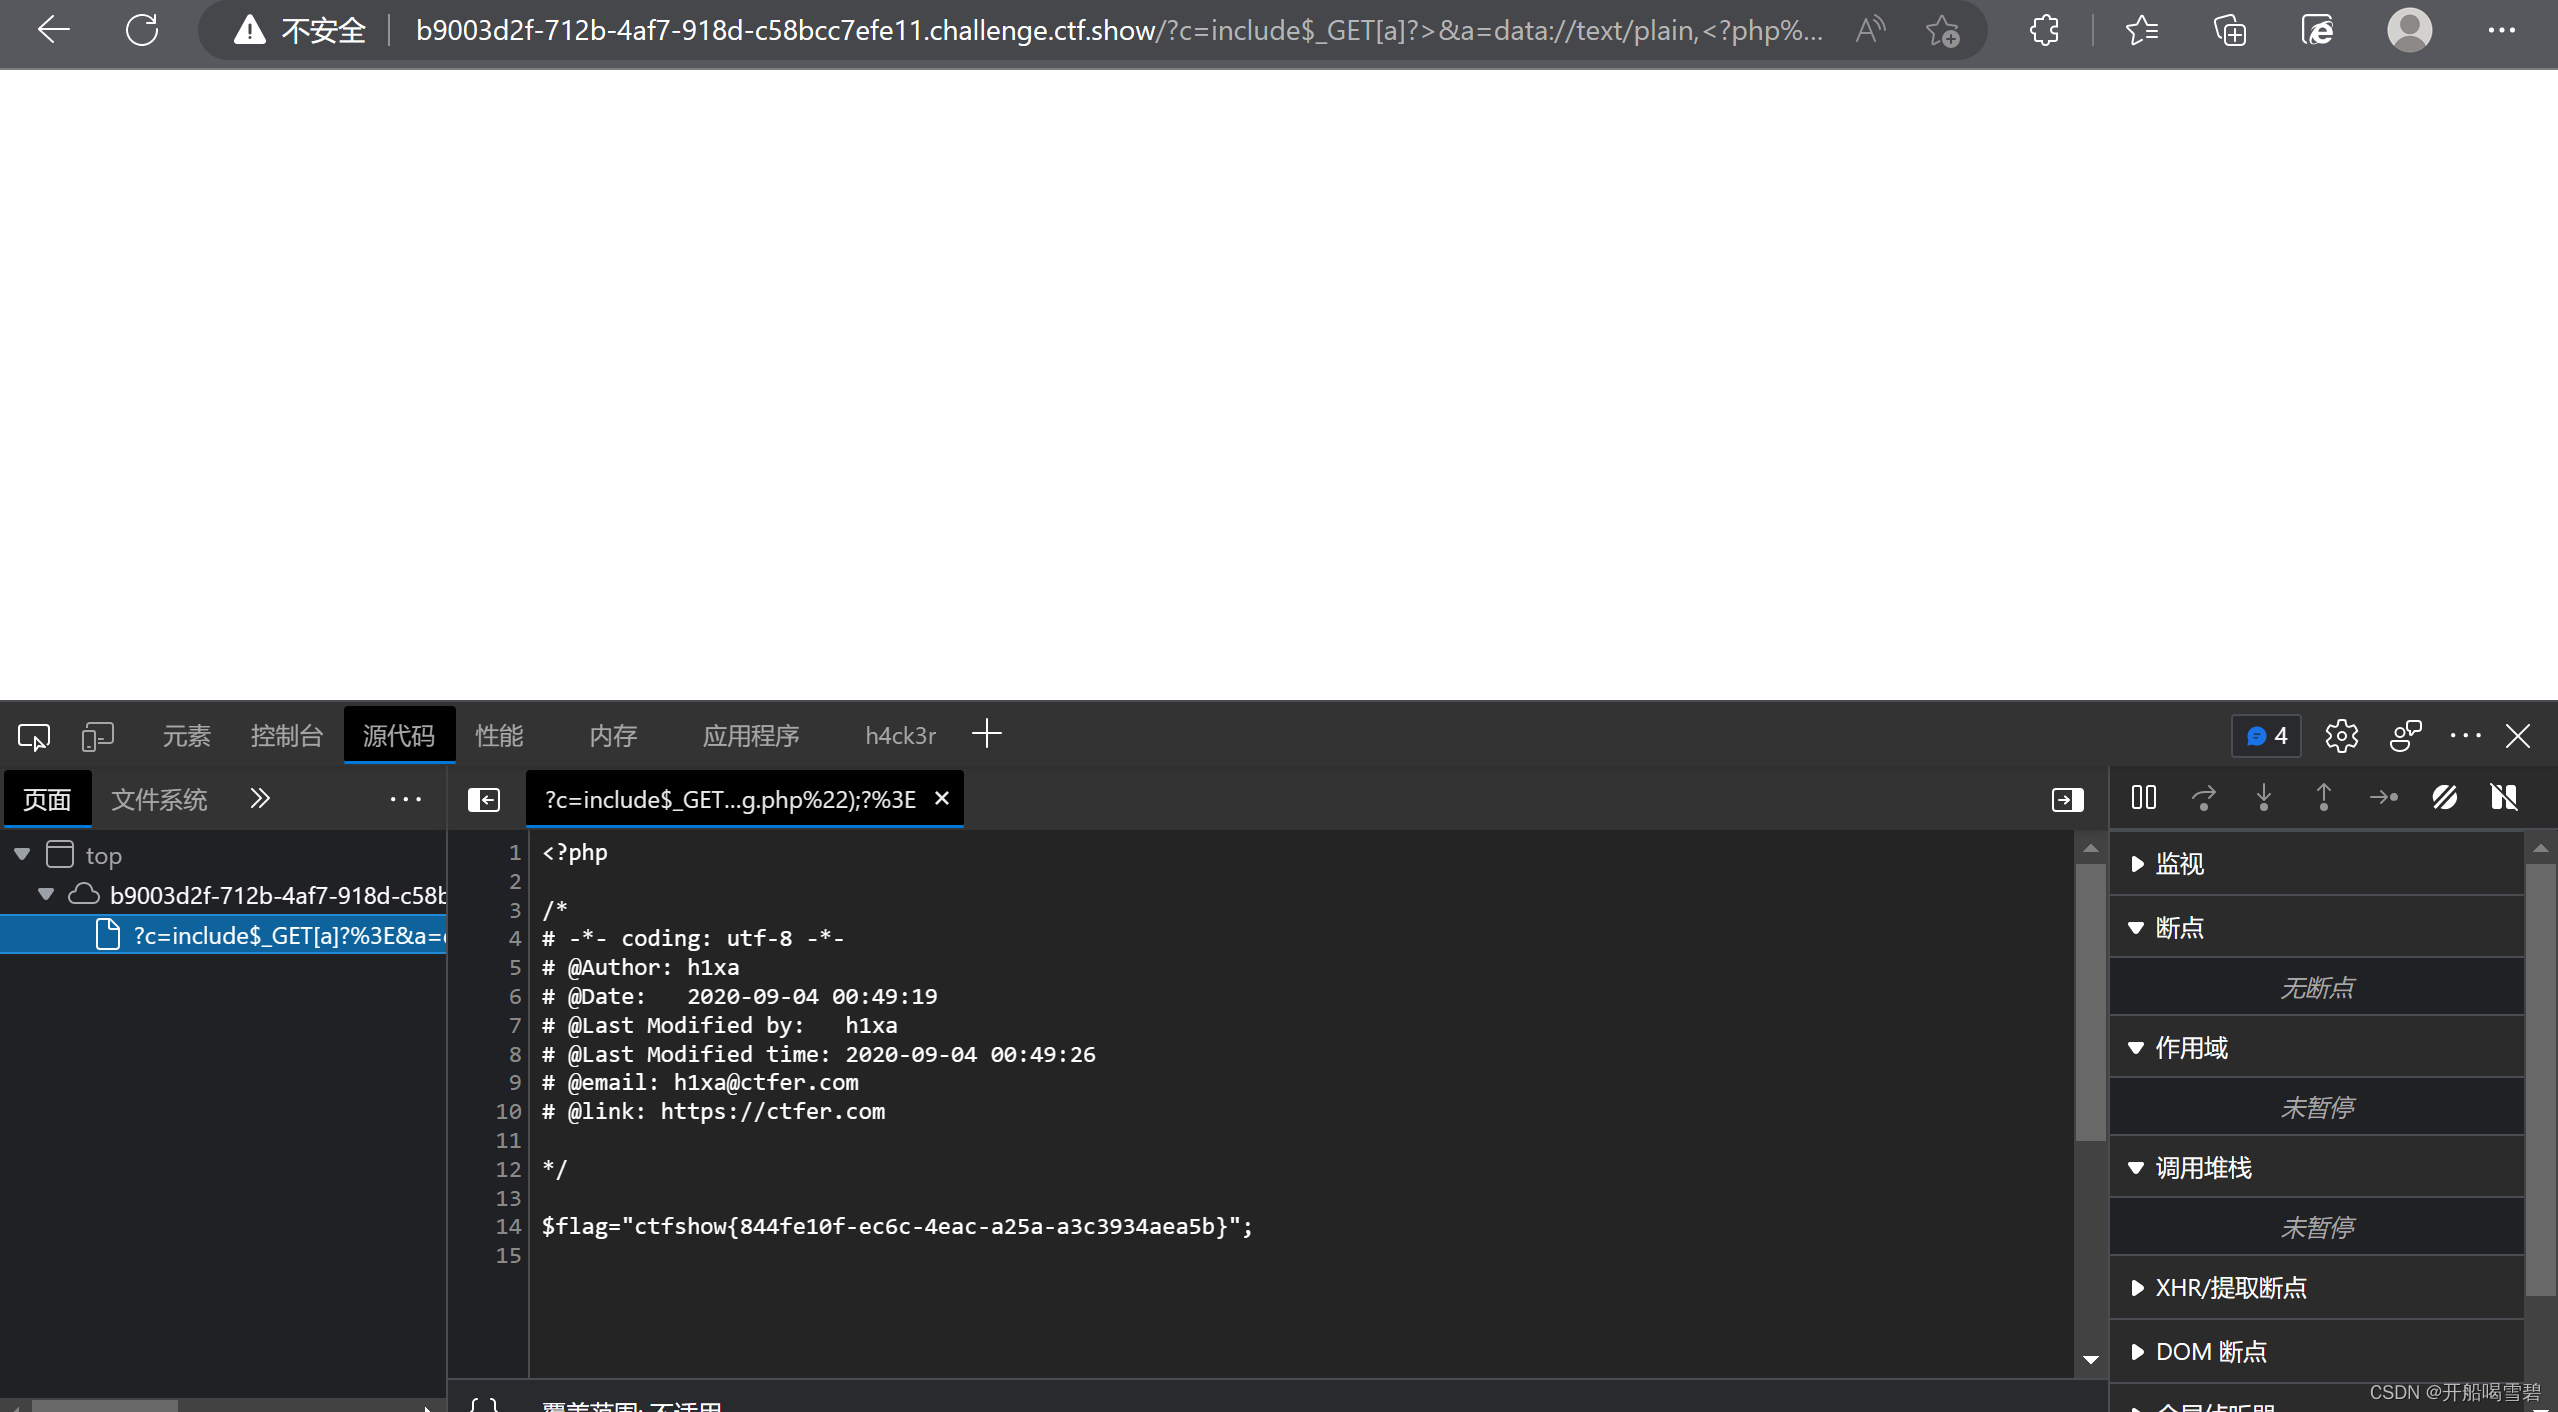Click step out of function icon

[2323, 798]
